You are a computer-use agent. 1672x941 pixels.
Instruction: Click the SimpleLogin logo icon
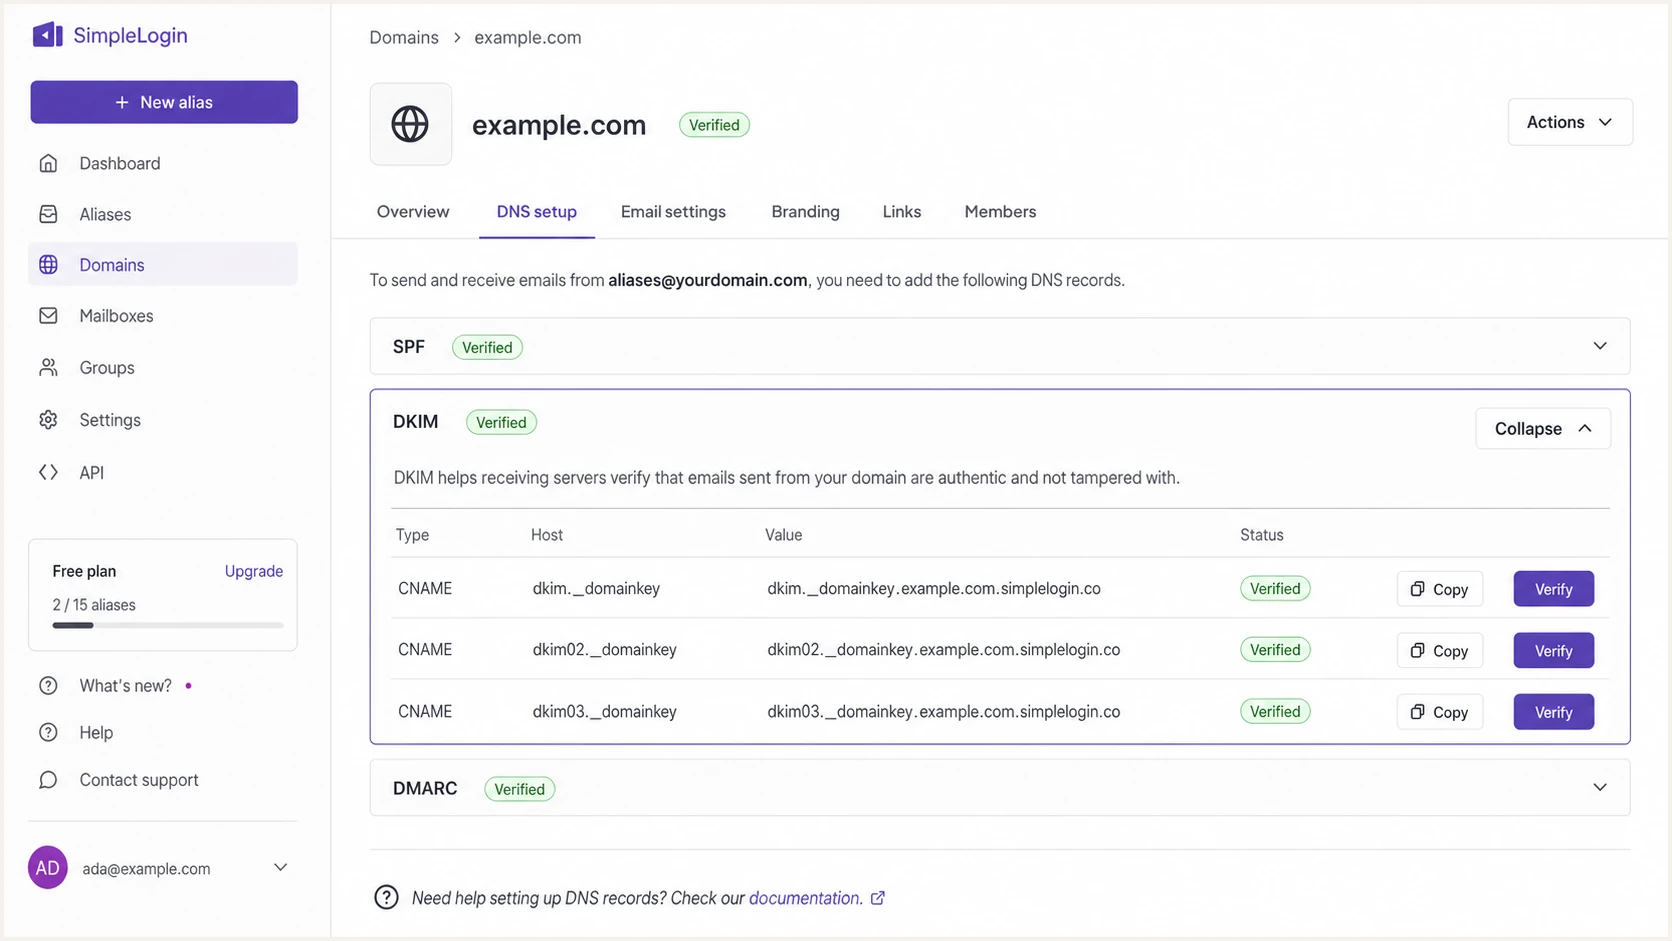tap(47, 35)
